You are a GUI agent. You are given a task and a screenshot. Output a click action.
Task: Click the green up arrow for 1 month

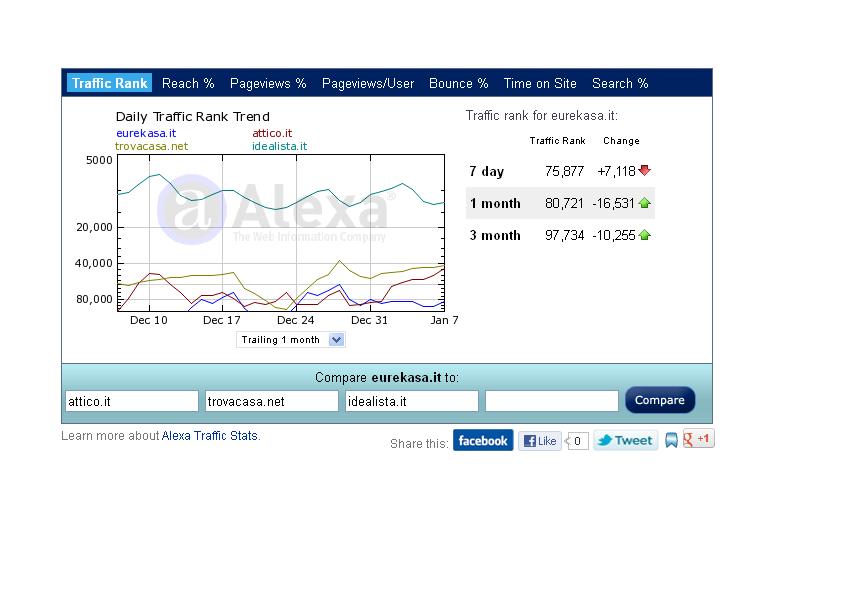(x=645, y=203)
